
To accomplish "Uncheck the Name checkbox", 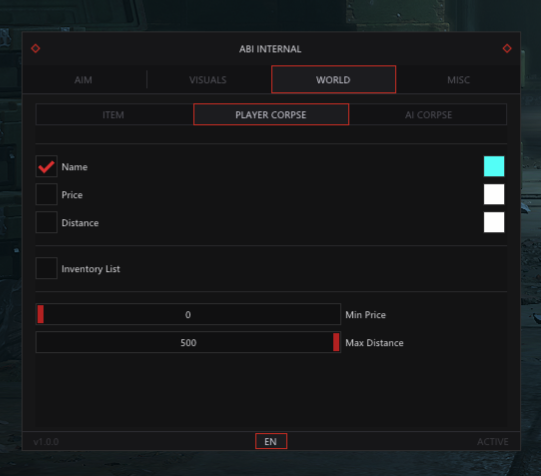I will click(x=47, y=167).
